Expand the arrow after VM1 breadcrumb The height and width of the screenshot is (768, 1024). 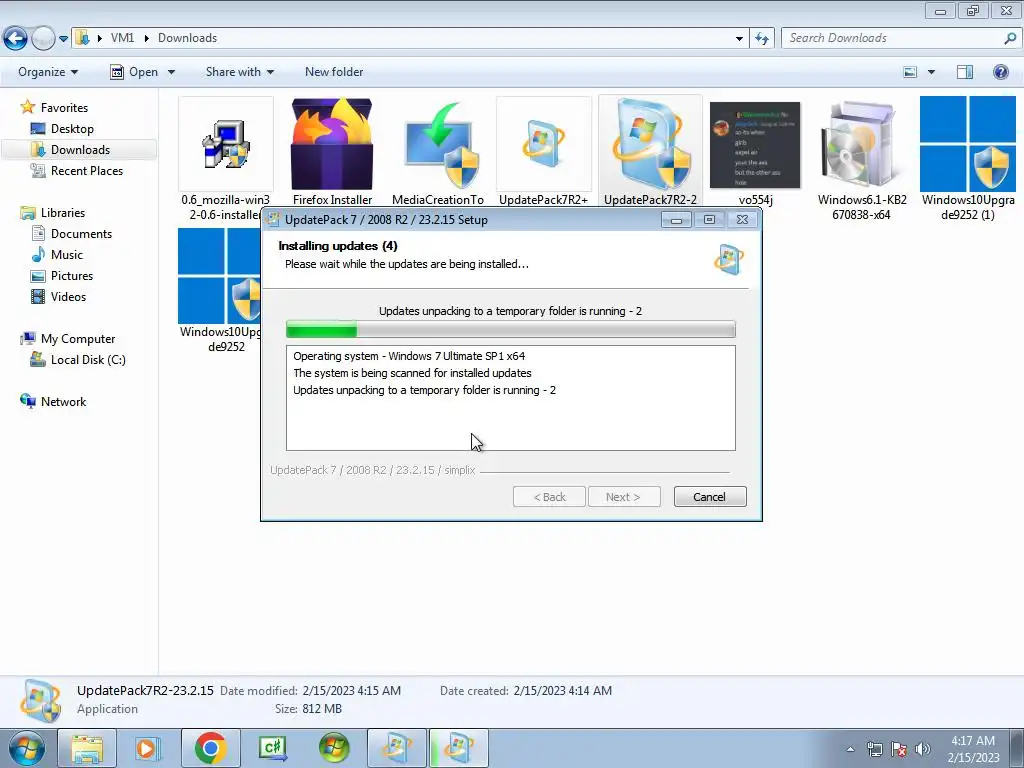[x=146, y=38]
